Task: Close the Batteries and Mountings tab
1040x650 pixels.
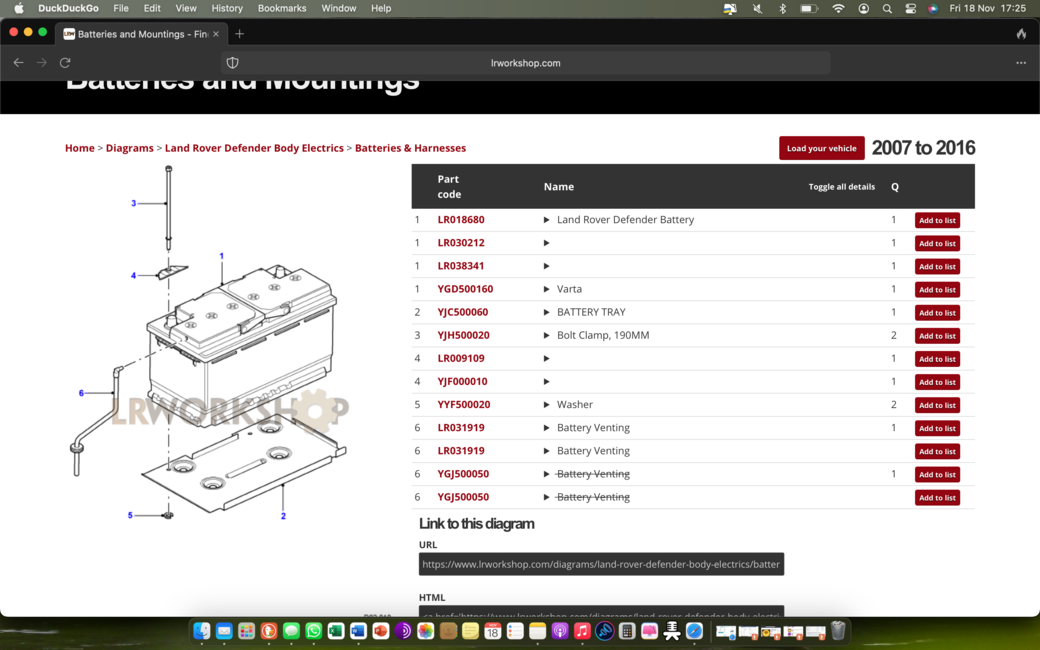Action: pyautogui.click(x=216, y=34)
